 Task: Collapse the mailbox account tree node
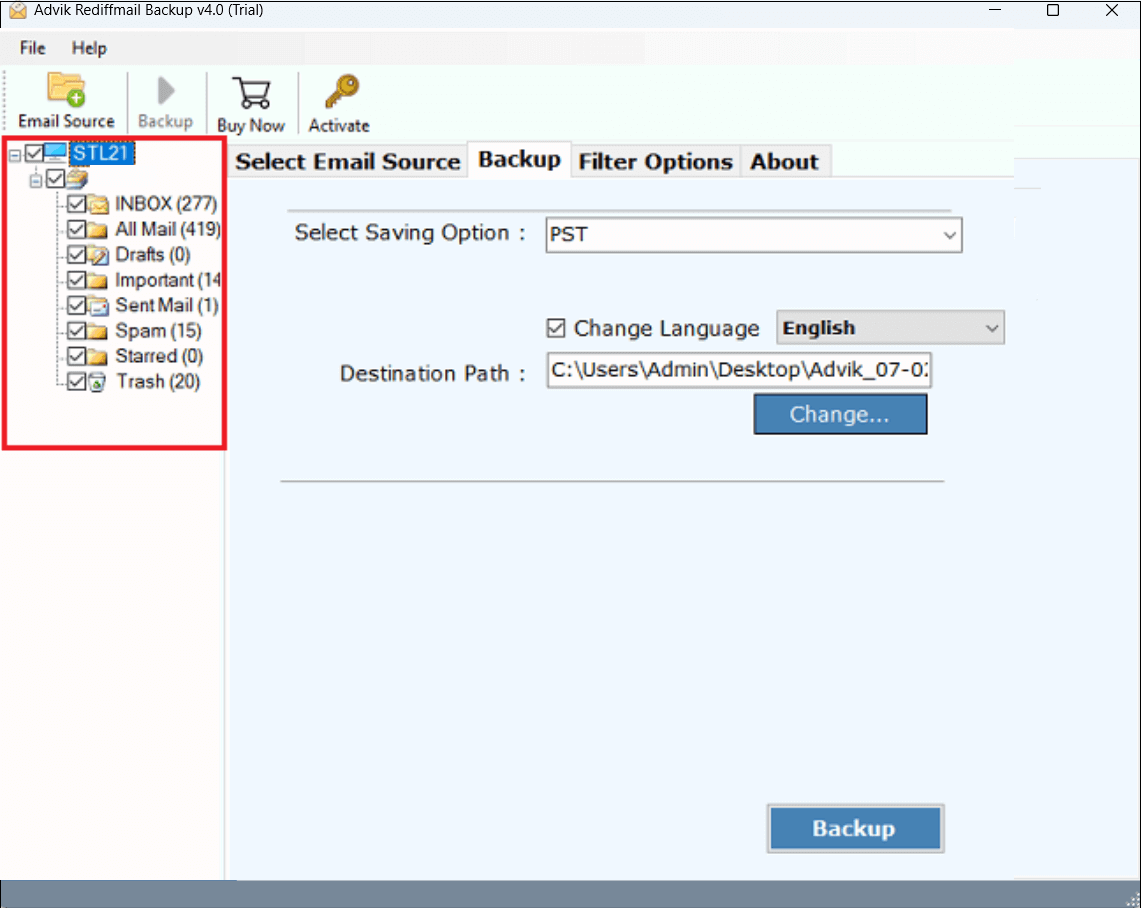point(36,180)
